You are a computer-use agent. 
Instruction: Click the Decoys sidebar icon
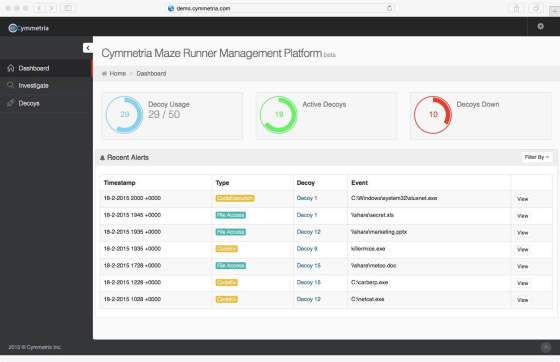[x=11, y=103]
